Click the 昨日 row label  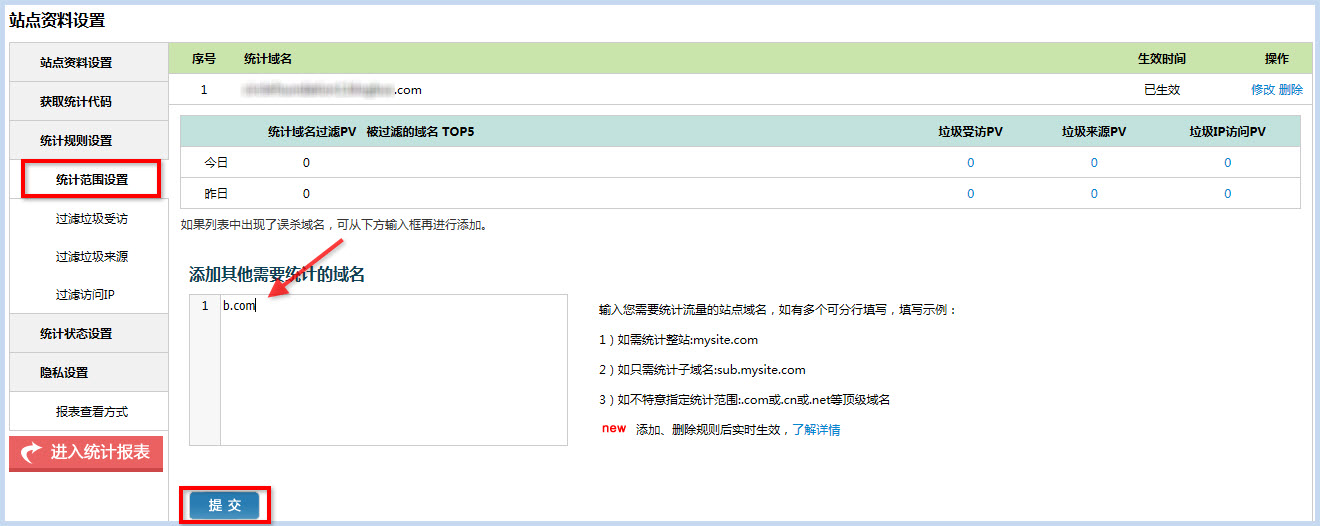coord(216,194)
